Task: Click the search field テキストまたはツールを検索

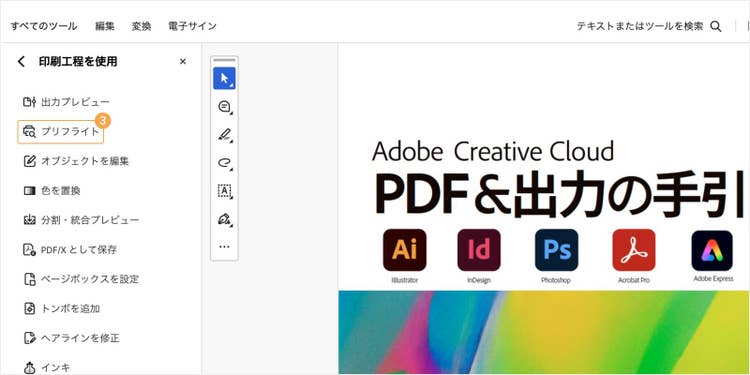Action: pos(640,26)
